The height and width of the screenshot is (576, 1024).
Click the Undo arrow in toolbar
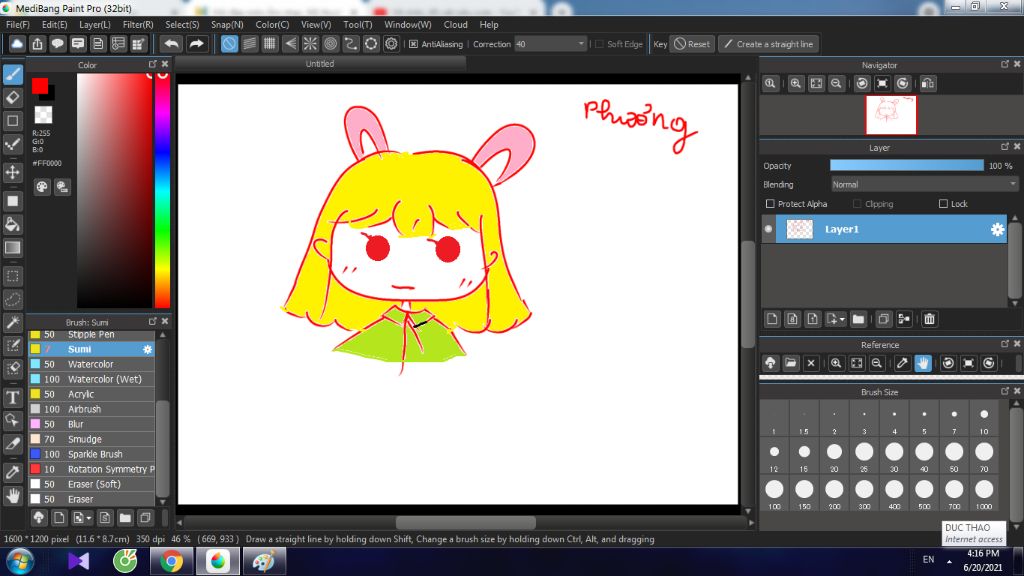(171, 44)
